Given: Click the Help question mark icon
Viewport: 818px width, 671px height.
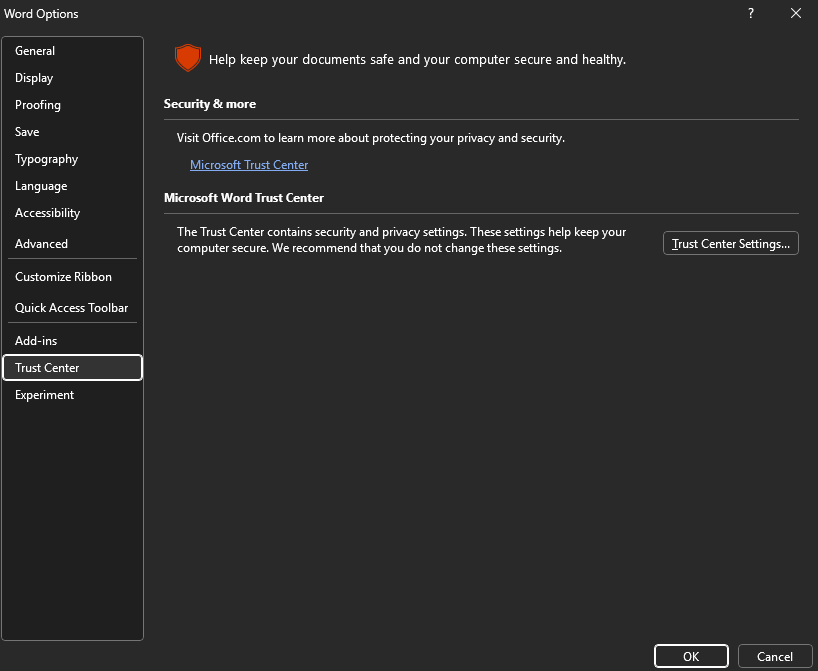Looking at the screenshot, I should (751, 14).
